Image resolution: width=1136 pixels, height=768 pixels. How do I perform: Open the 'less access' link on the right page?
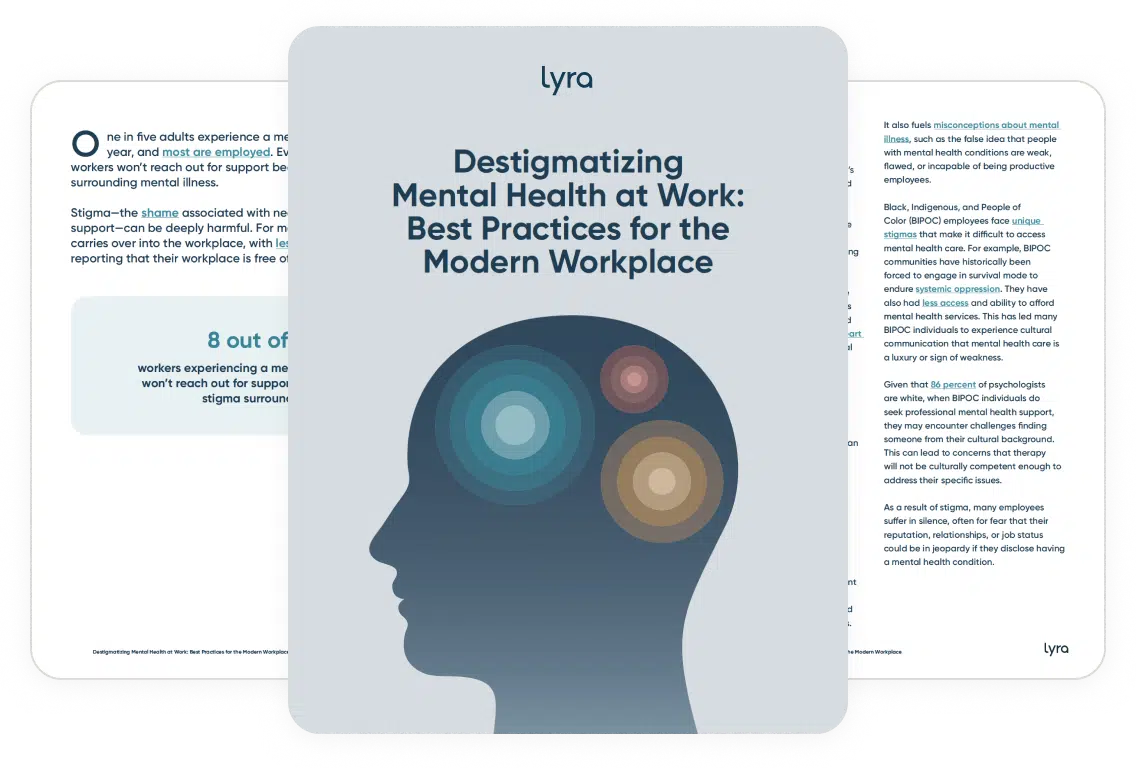tap(945, 303)
